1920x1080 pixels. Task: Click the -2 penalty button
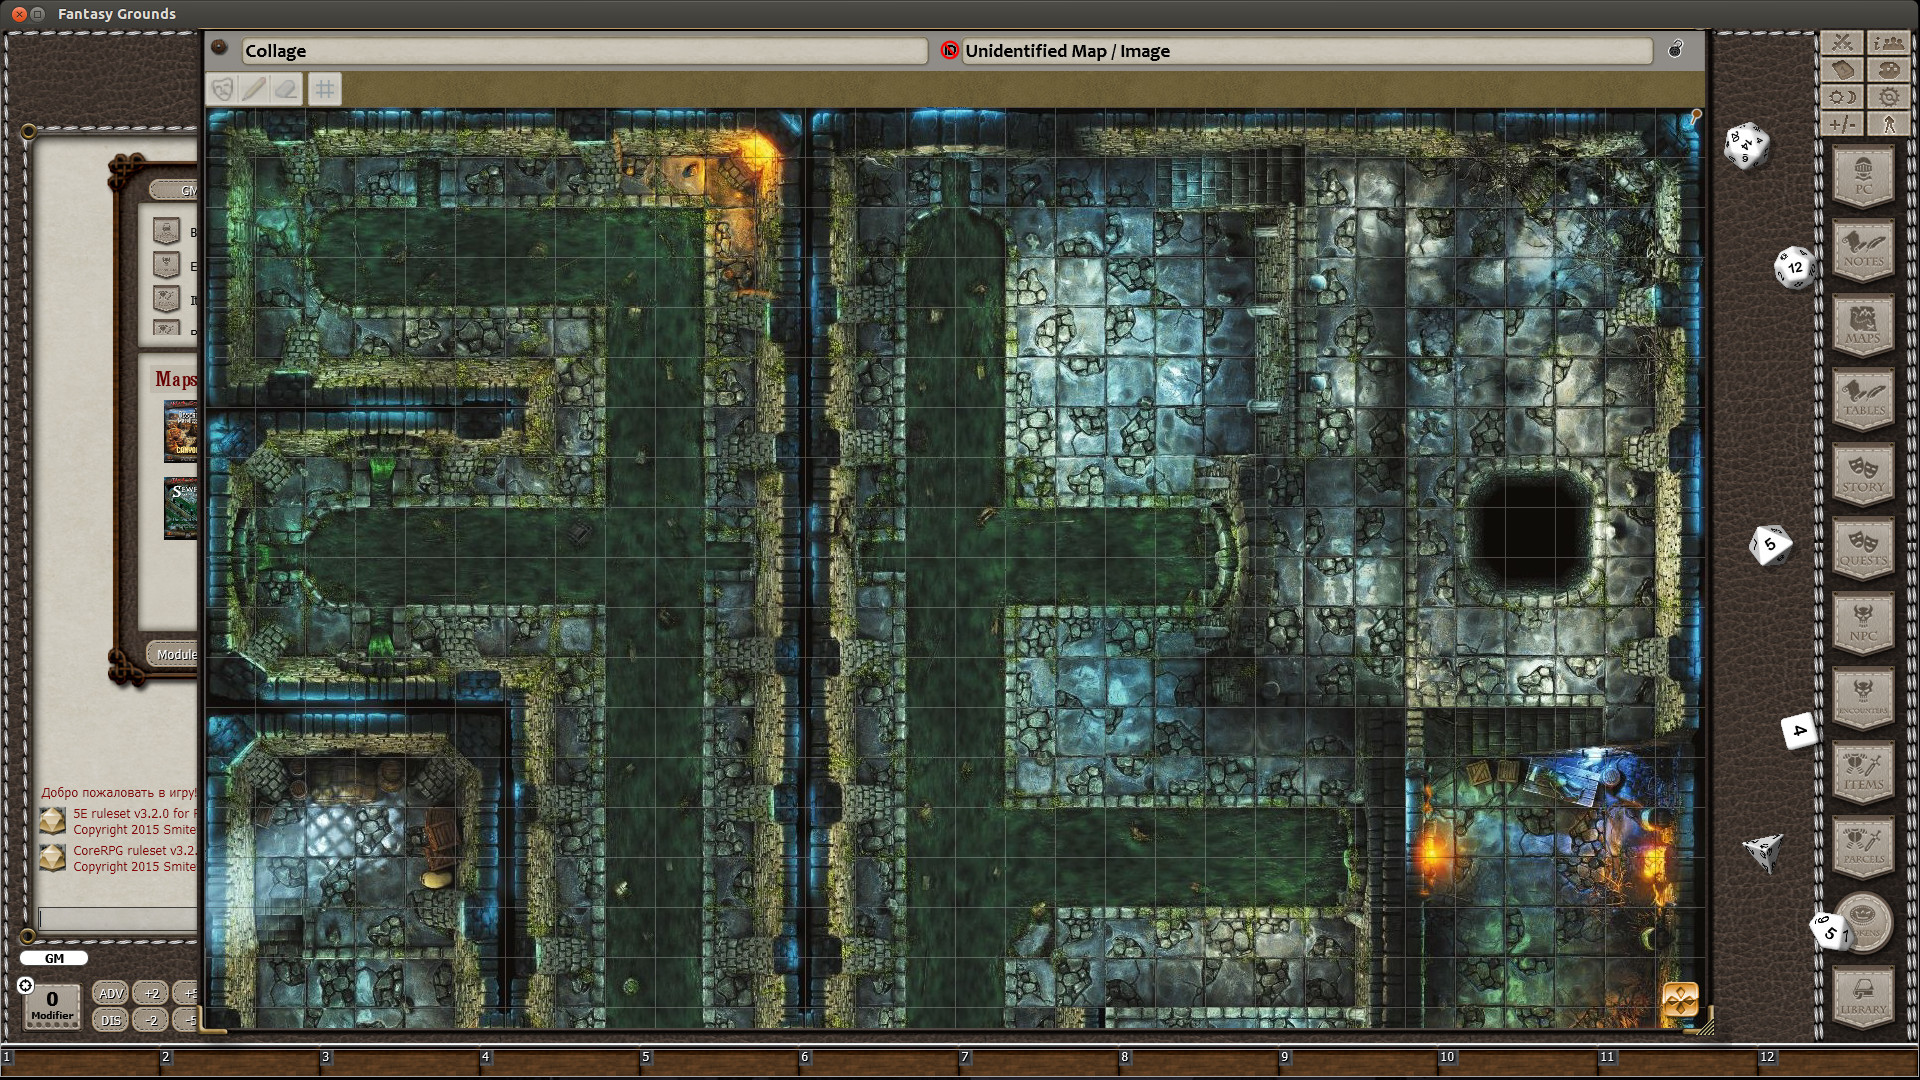pos(151,1020)
